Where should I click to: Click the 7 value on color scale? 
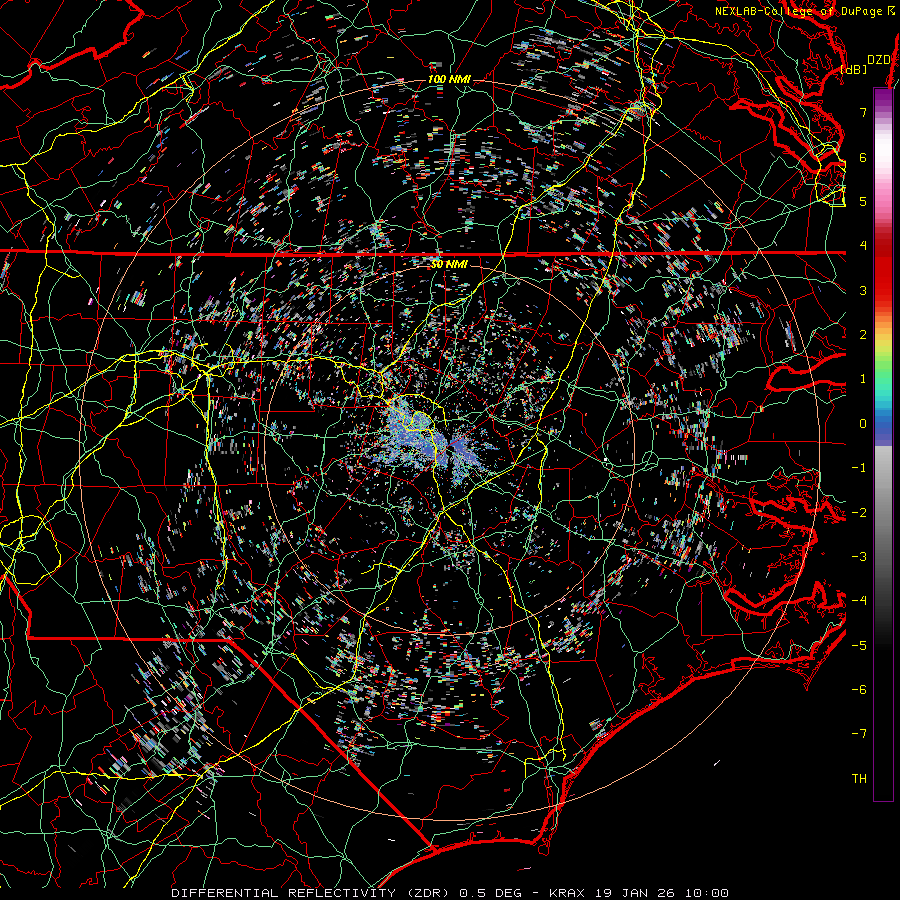click(x=863, y=112)
